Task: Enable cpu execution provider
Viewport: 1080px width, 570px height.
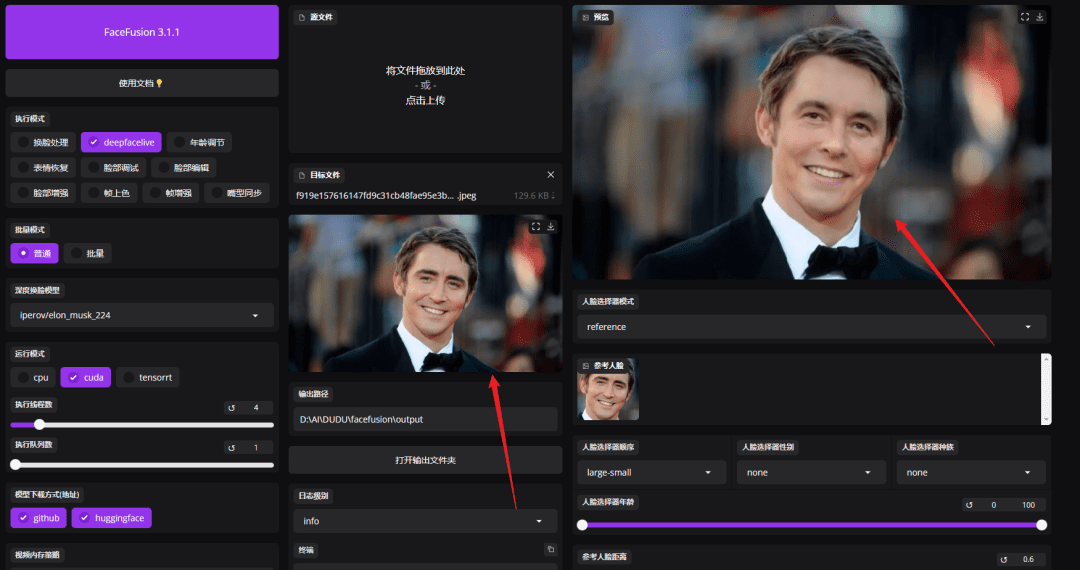Action: click(33, 377)
